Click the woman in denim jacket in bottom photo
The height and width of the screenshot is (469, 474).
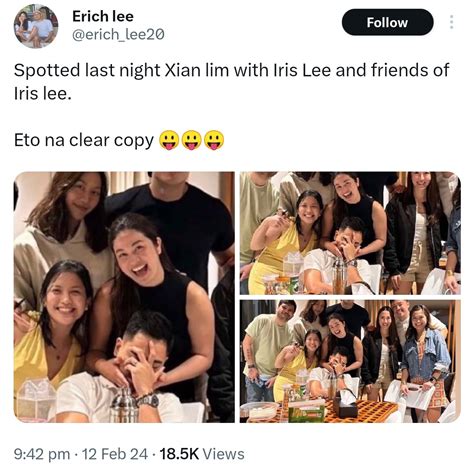pyautogui.click(x=423, y=357)
